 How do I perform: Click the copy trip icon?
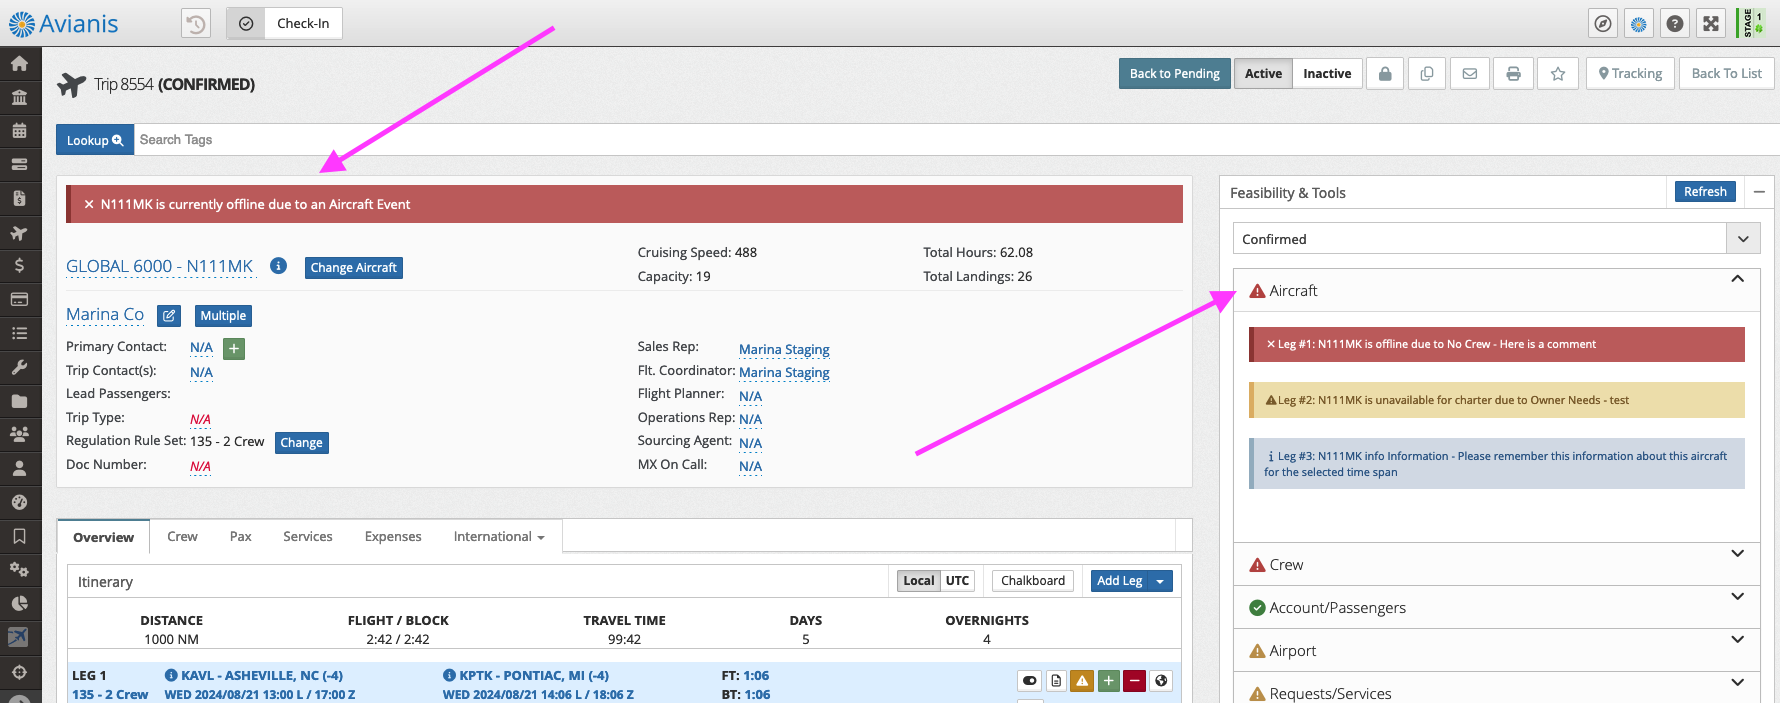(x=1427, y=73)
